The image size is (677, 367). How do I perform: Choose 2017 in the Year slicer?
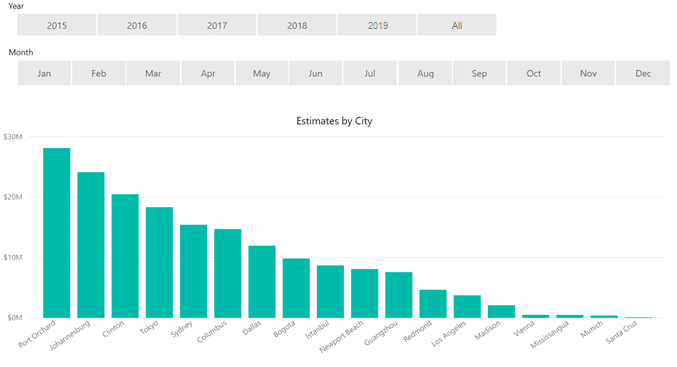pyautogui.click(x=217, y=25)
